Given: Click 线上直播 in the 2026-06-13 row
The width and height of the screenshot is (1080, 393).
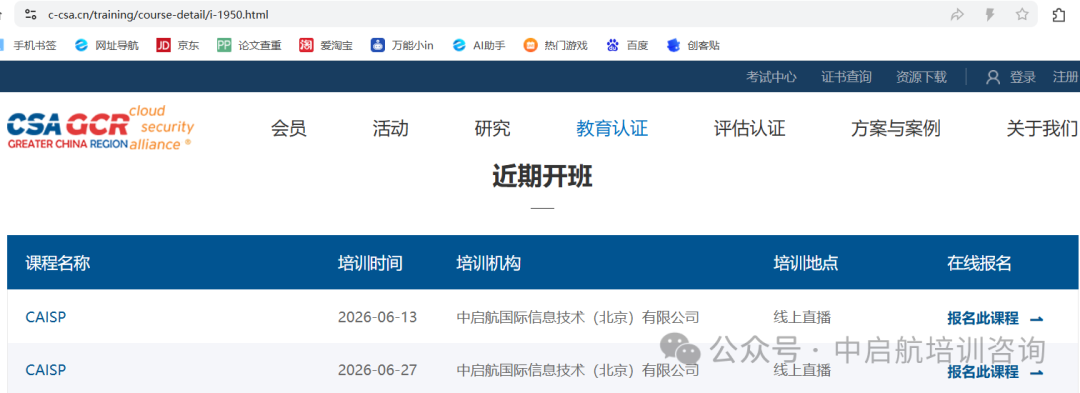Looking at the screenshot, I should (802, 317).
